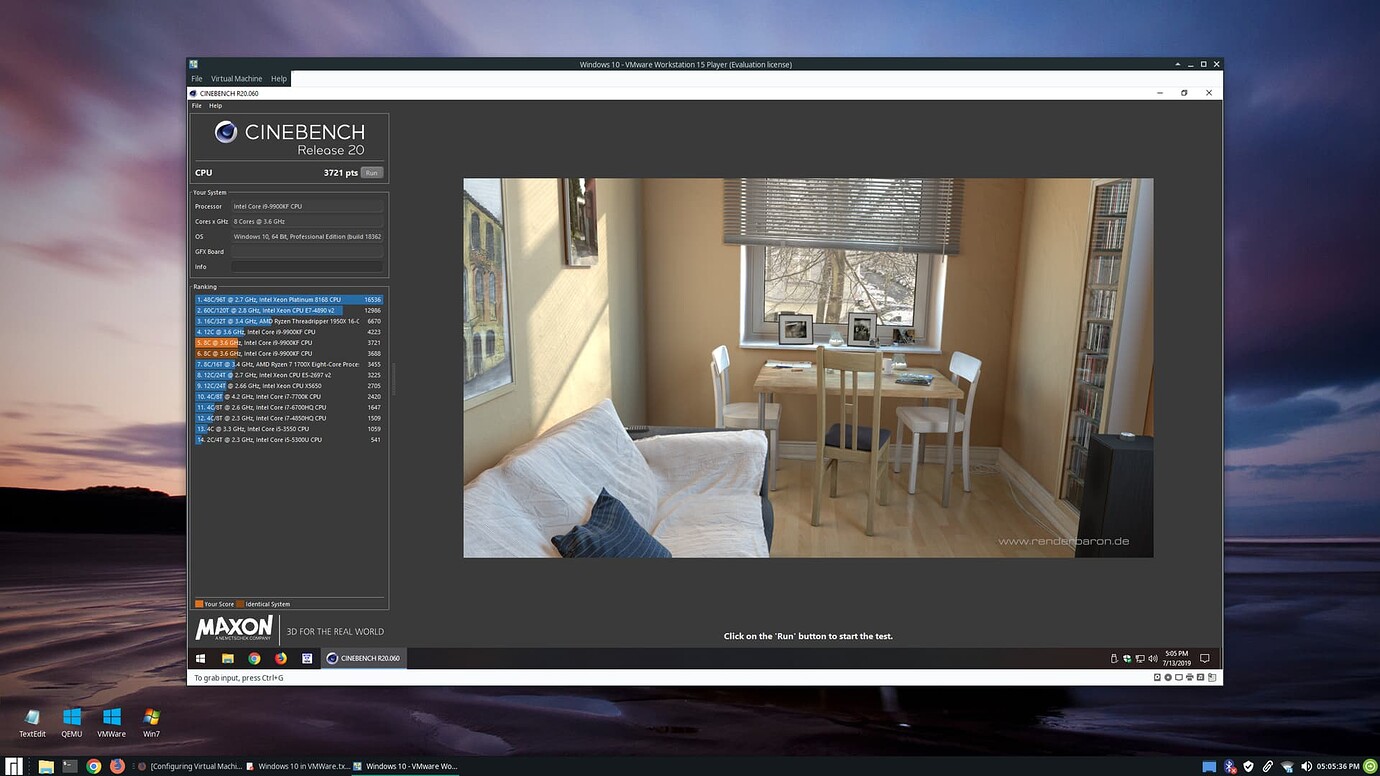The height and width of the screenshot is (776, 1380).
Task: Open the host clipboard paperclip tray icon
Action: coord(1267,767)
